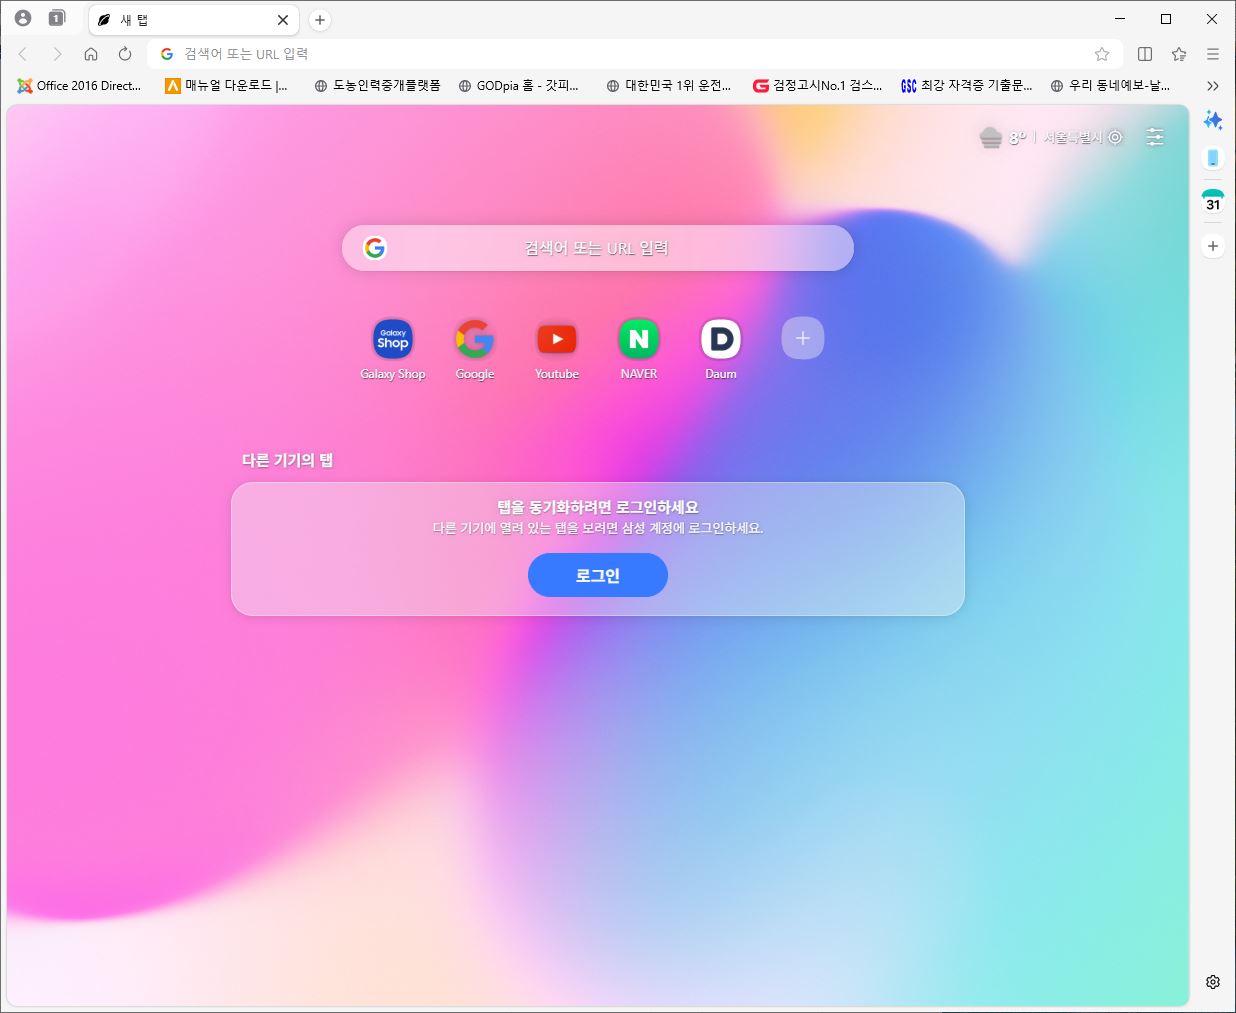Open the 도농인력중개플랫폼 bookmark

tap(377, 86)
